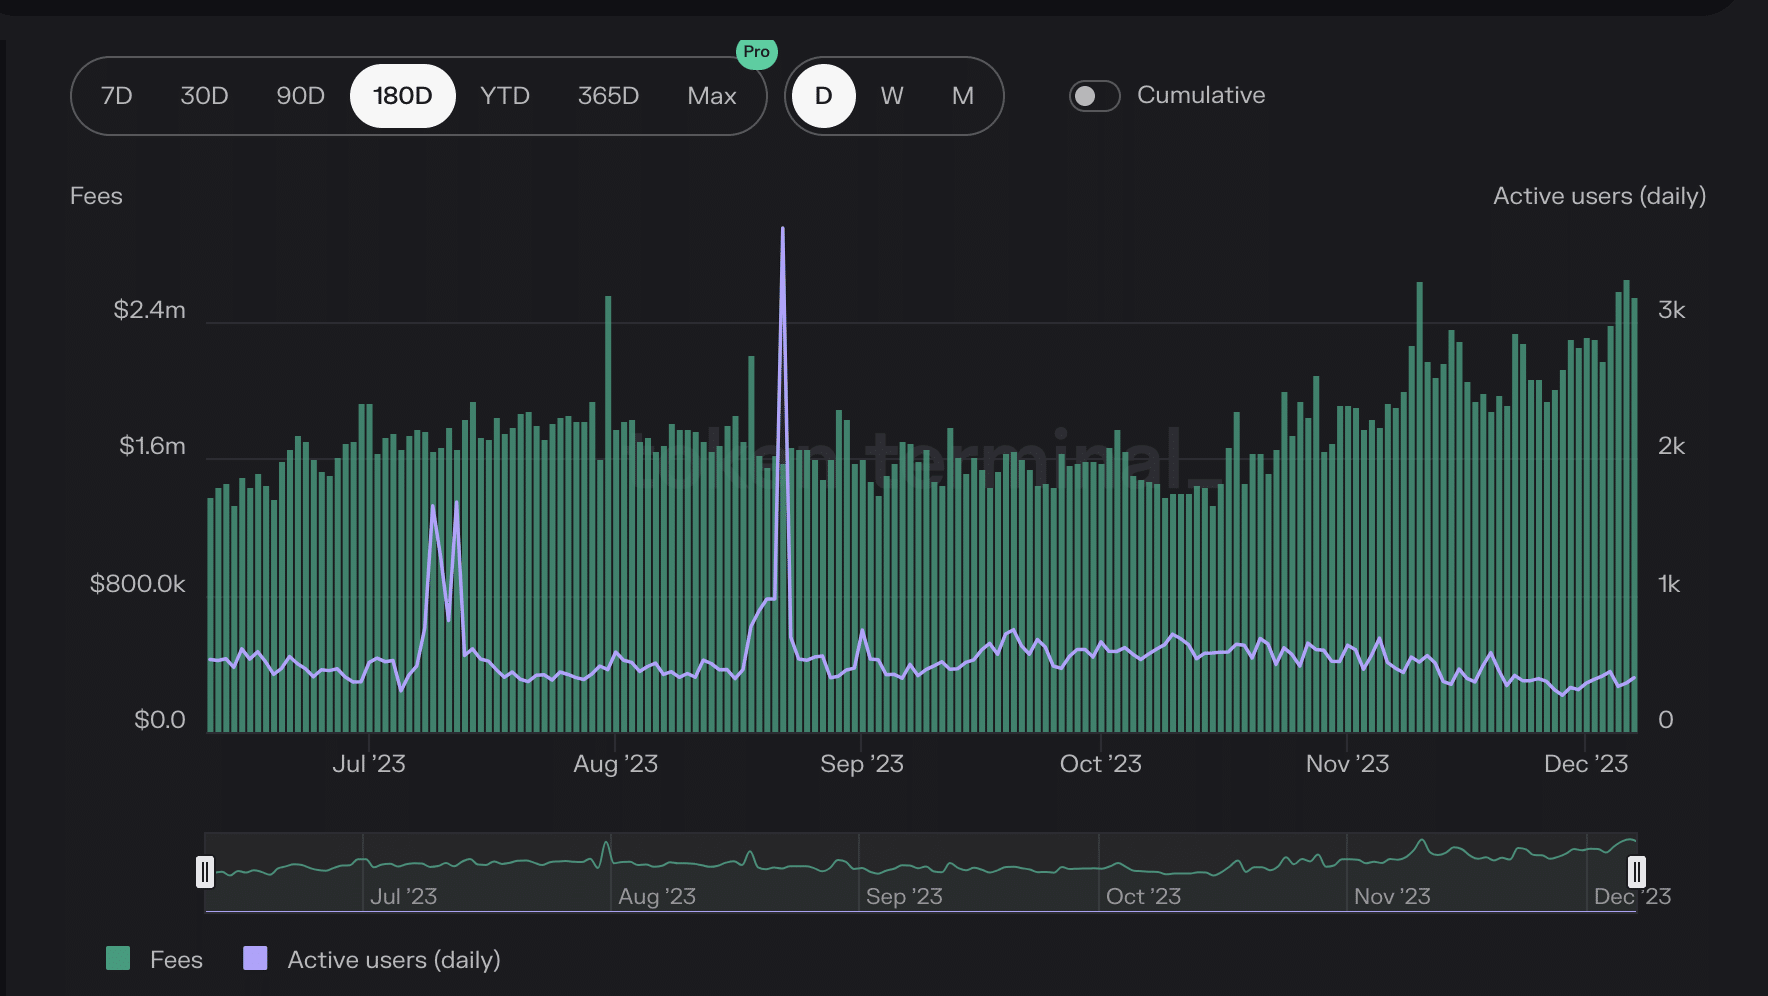Set granularity to monthly (M)
Screen dimensions: 1768x996
point(963,96)
